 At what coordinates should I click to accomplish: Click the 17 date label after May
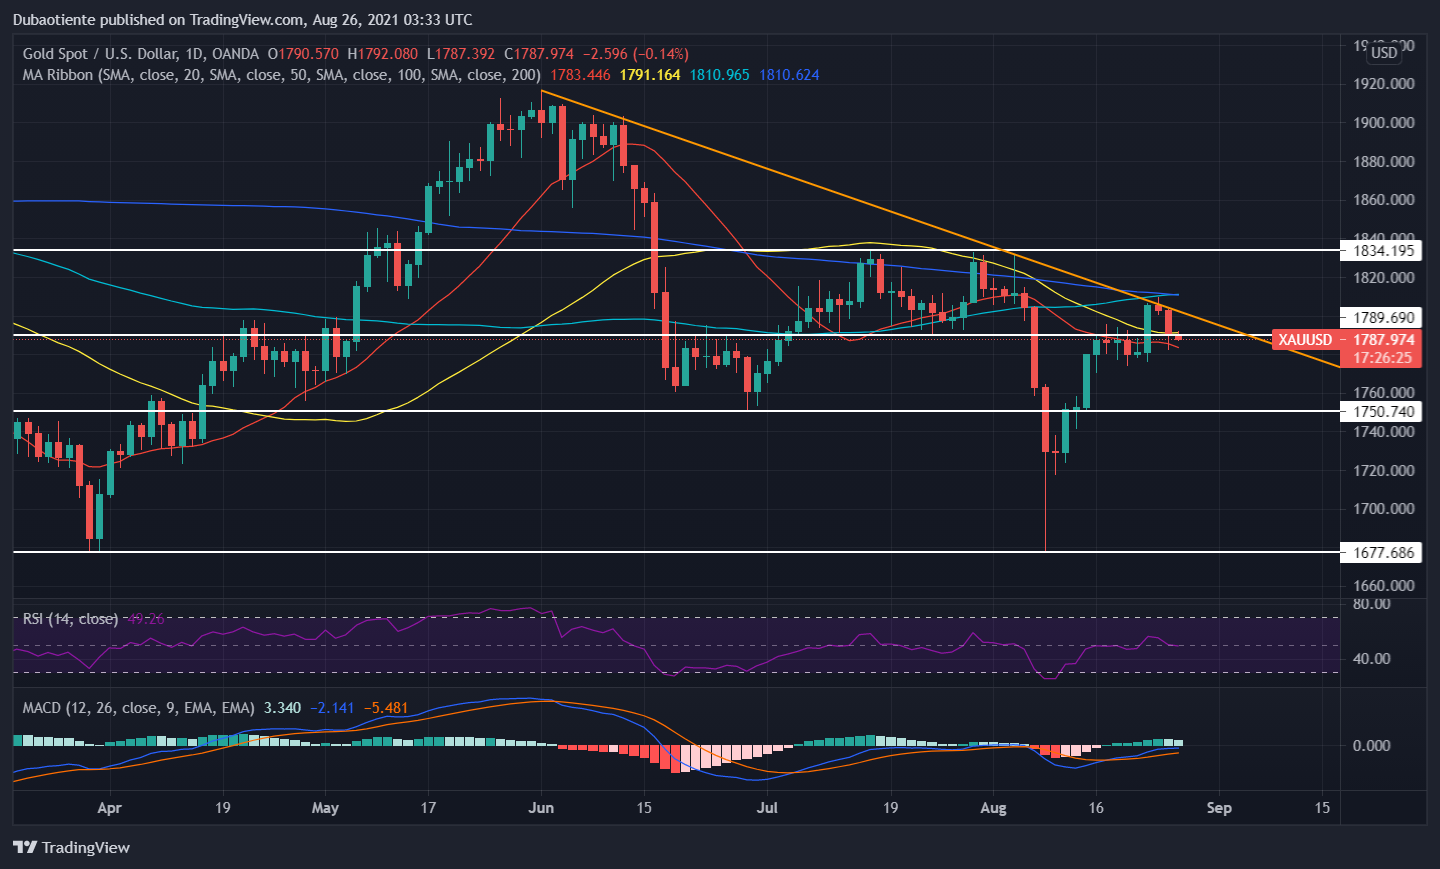[x=428, y=808]
